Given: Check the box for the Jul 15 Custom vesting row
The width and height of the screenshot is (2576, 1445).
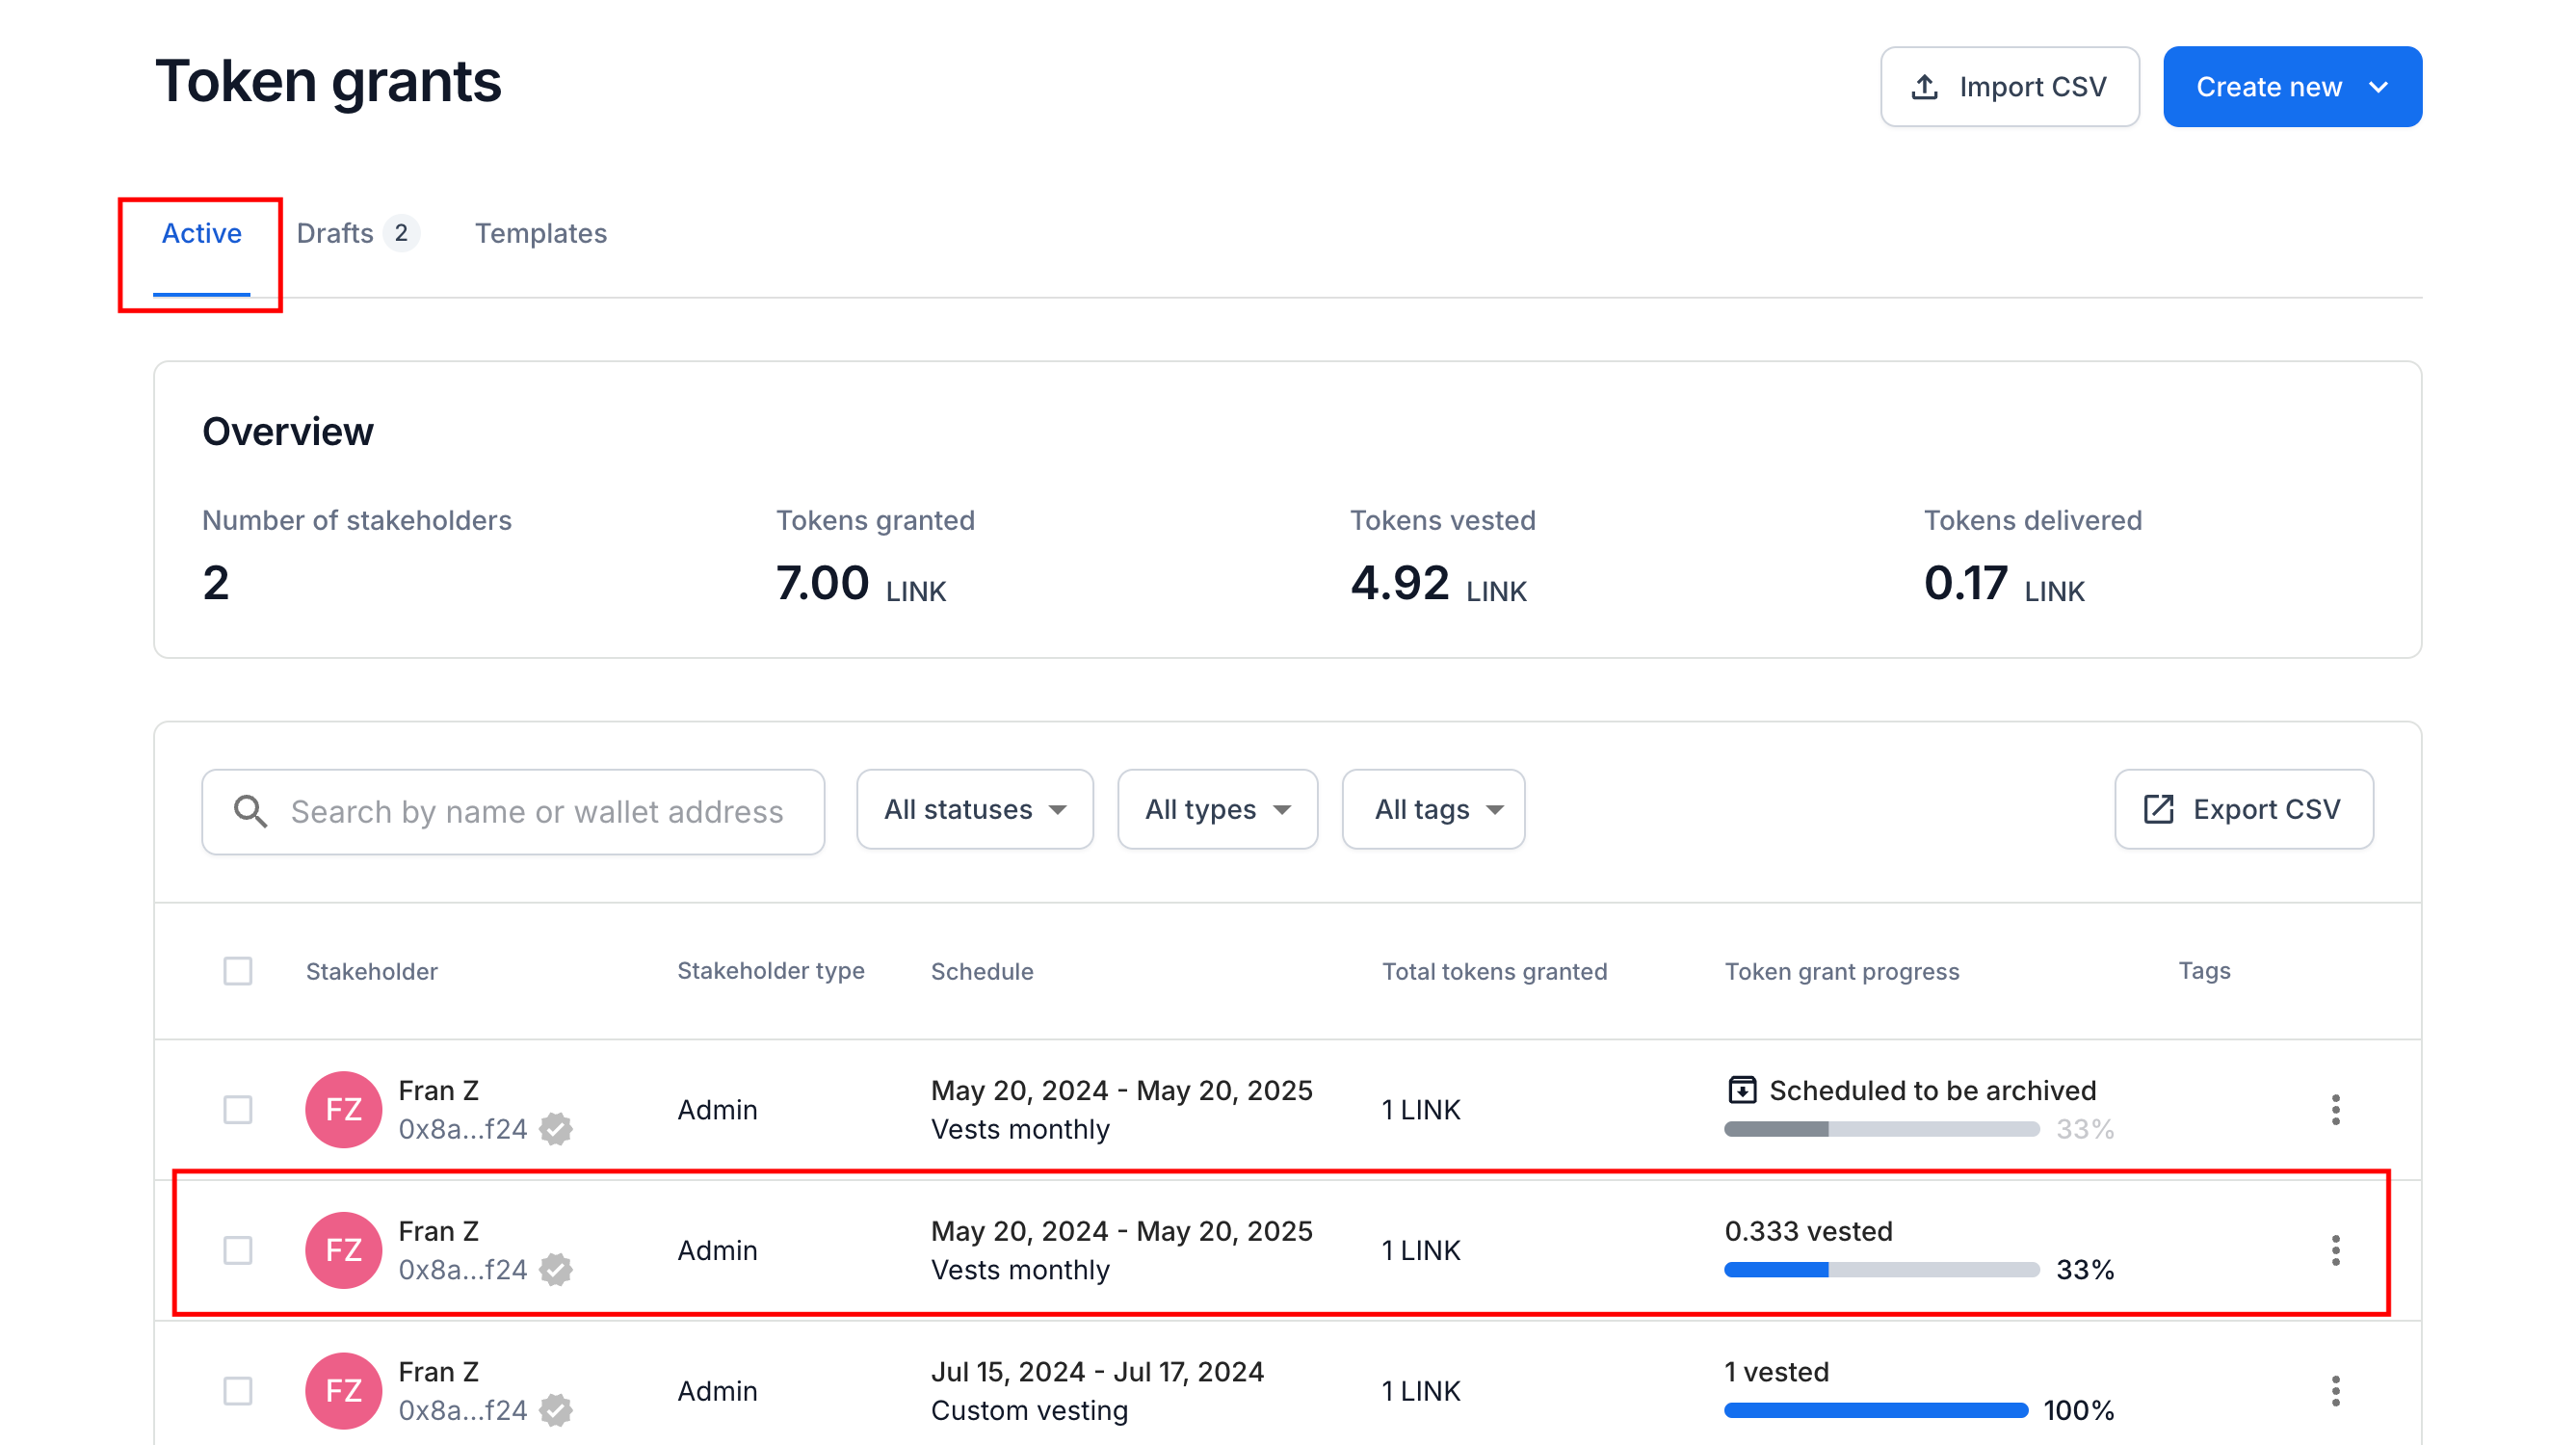Looking at the screenshot, I should [x=237, y=1391].
